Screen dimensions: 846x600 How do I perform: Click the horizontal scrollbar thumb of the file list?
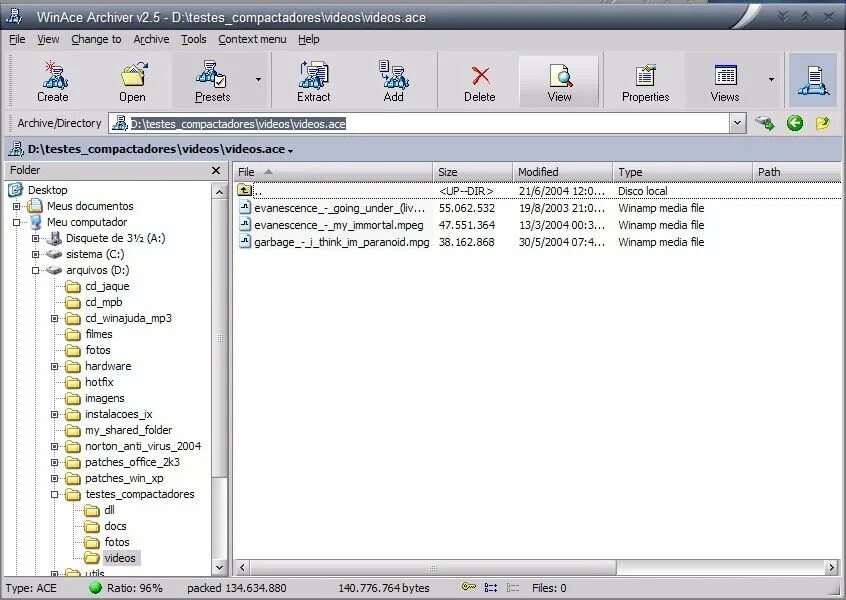(x=433, y=568)
